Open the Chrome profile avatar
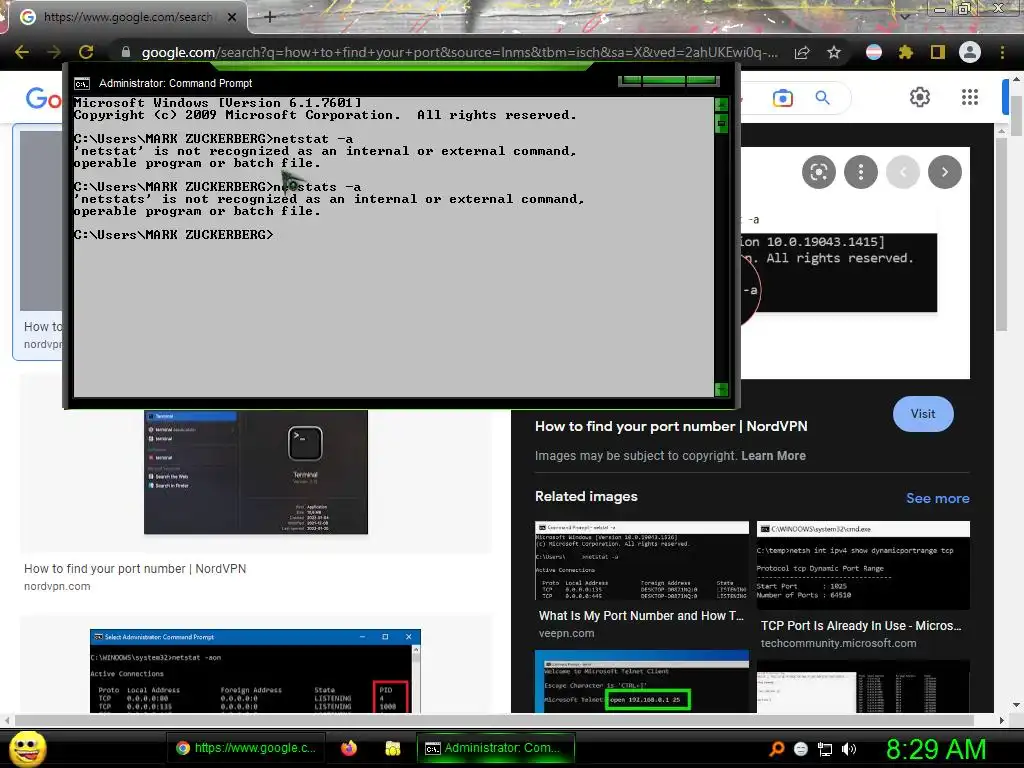This screenshot has height=768, width=1024. click(970, 52)
